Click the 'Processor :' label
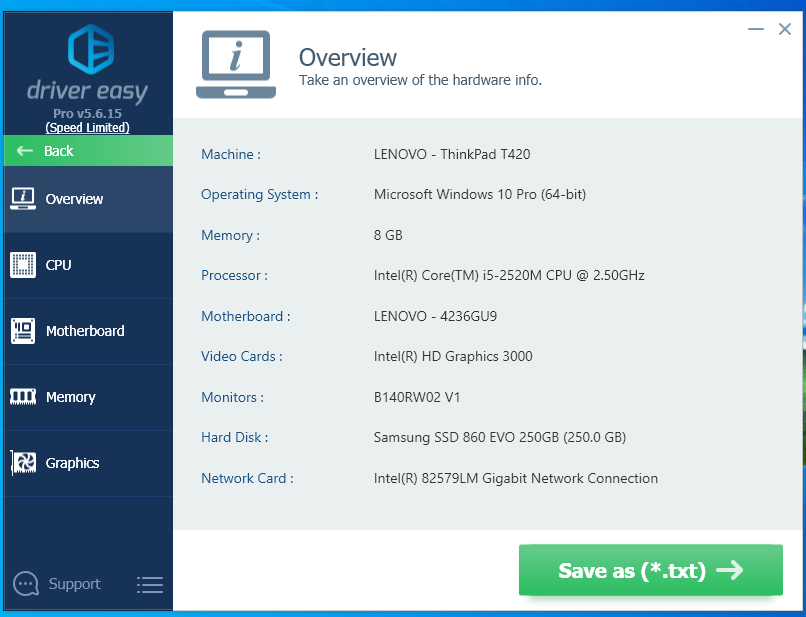 234,276
